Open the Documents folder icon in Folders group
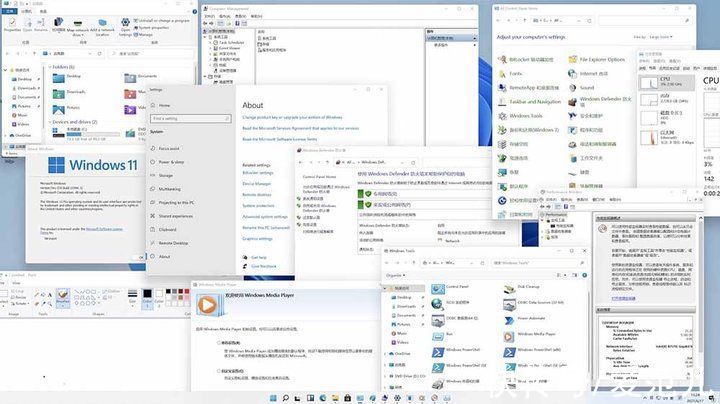The height and width of the screenshot is (404, 720). pyautogui.click(x=130, y=79)
